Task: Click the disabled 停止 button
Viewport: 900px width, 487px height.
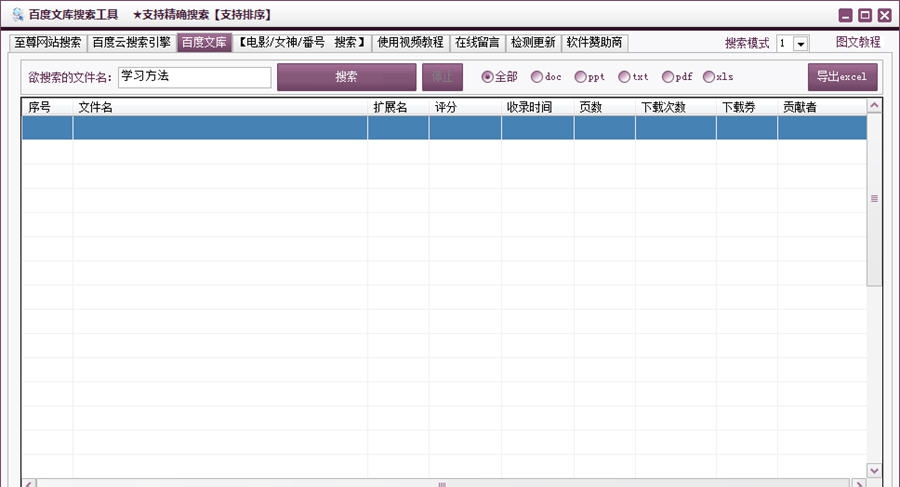Action: click(442, 77)
